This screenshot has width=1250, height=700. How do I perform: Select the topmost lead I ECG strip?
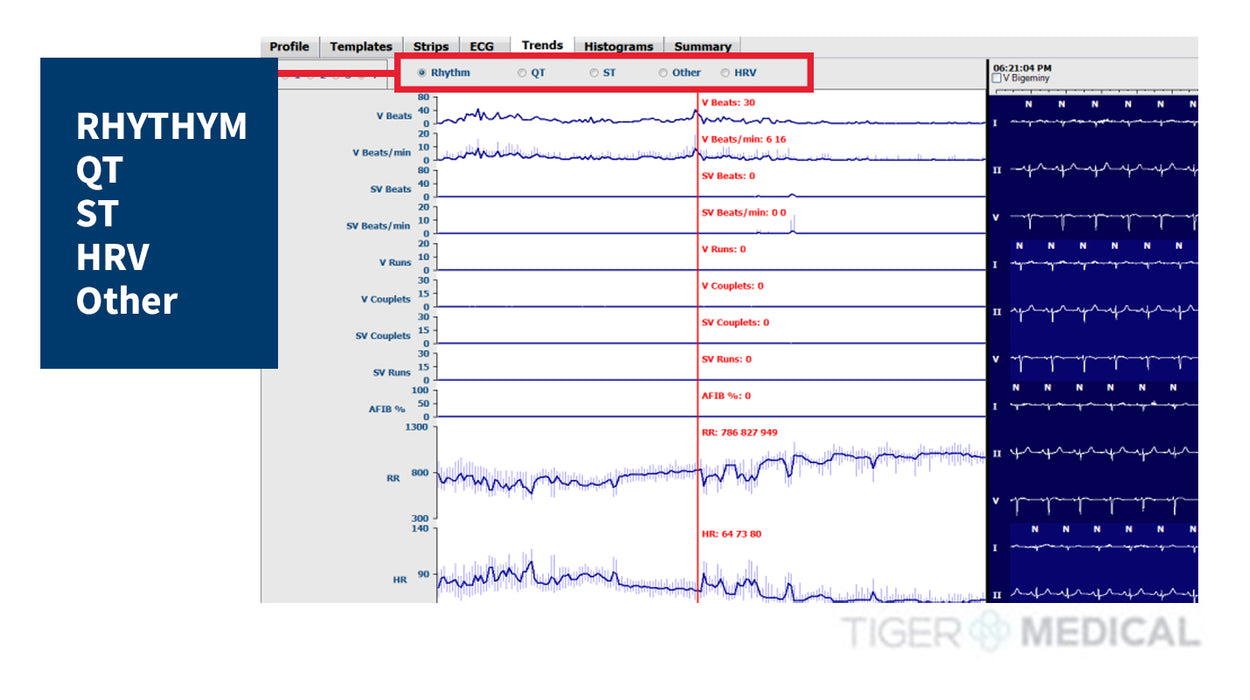click(x=1100, y=121)
